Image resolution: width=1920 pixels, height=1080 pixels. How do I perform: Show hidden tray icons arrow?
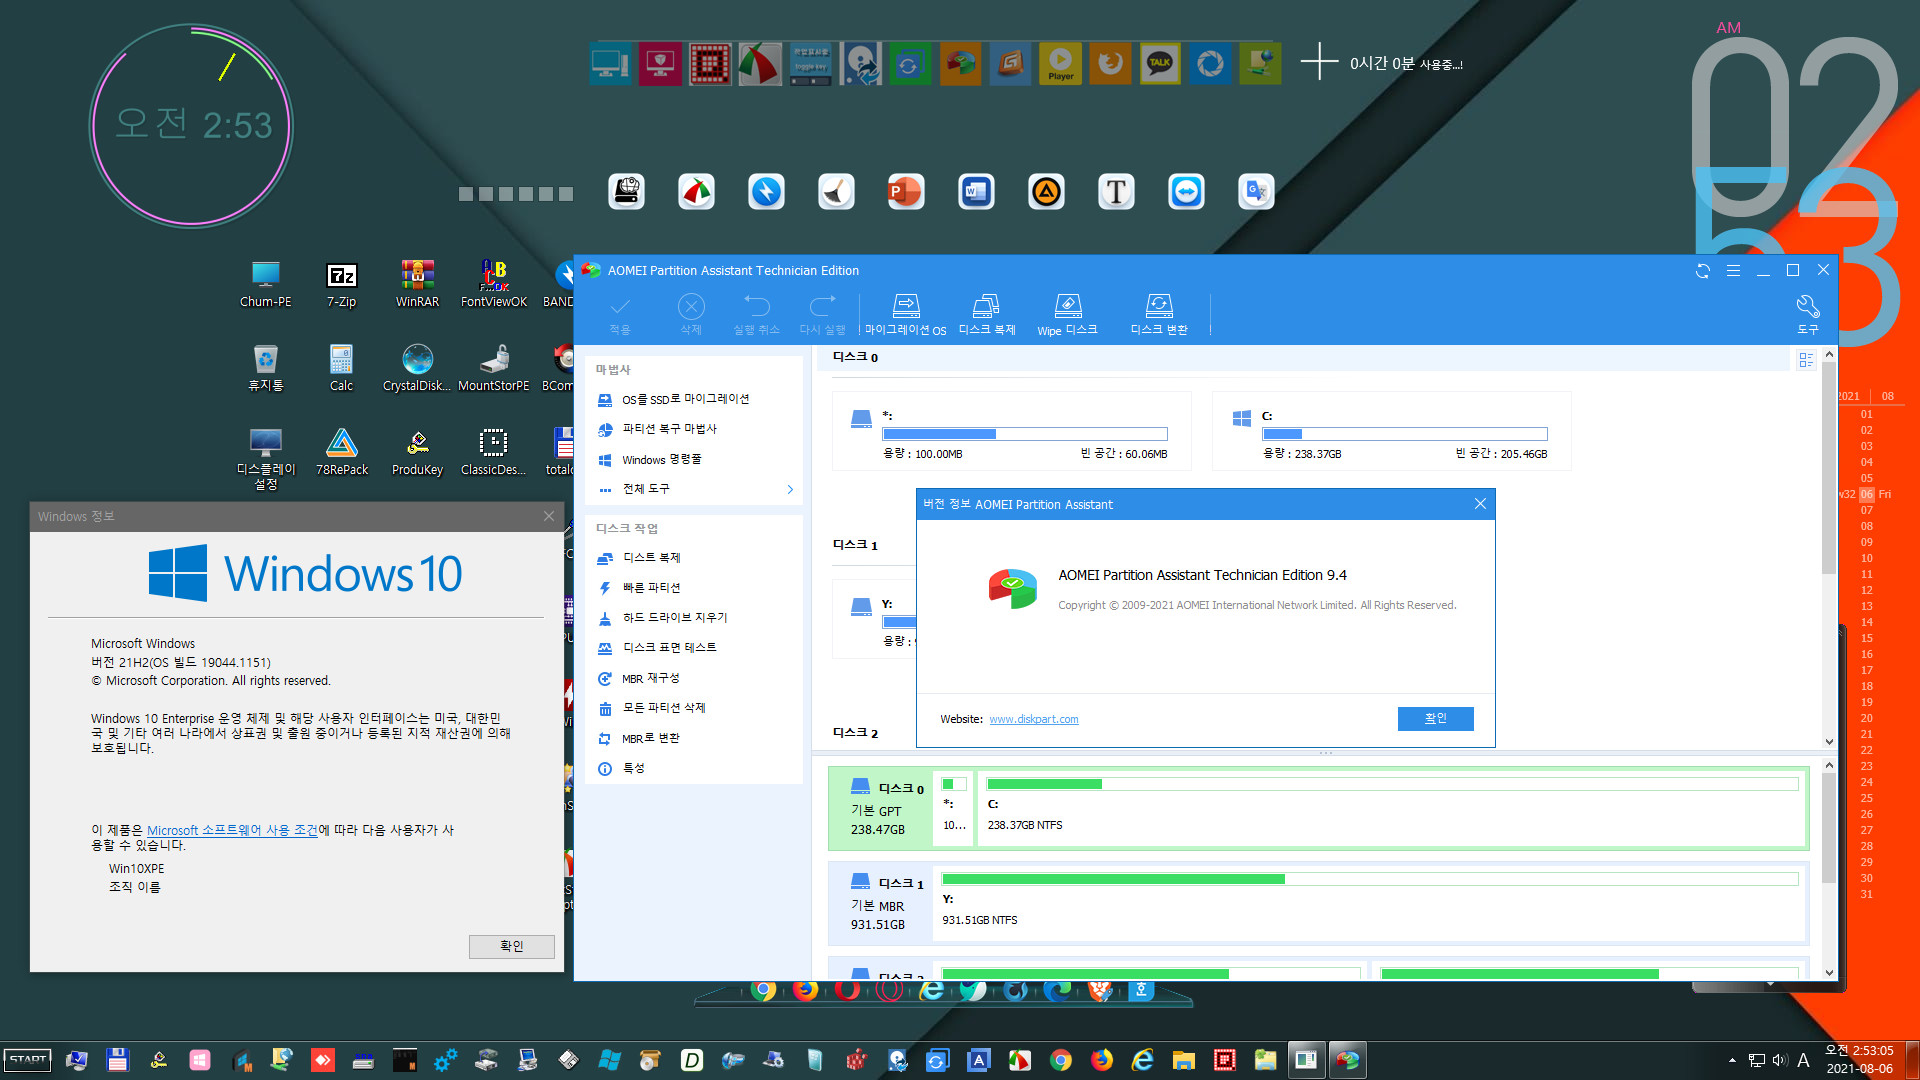1732,1060
